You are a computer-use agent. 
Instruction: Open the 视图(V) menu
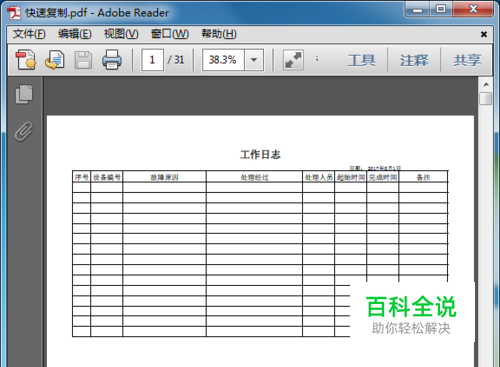pos(121,34)
